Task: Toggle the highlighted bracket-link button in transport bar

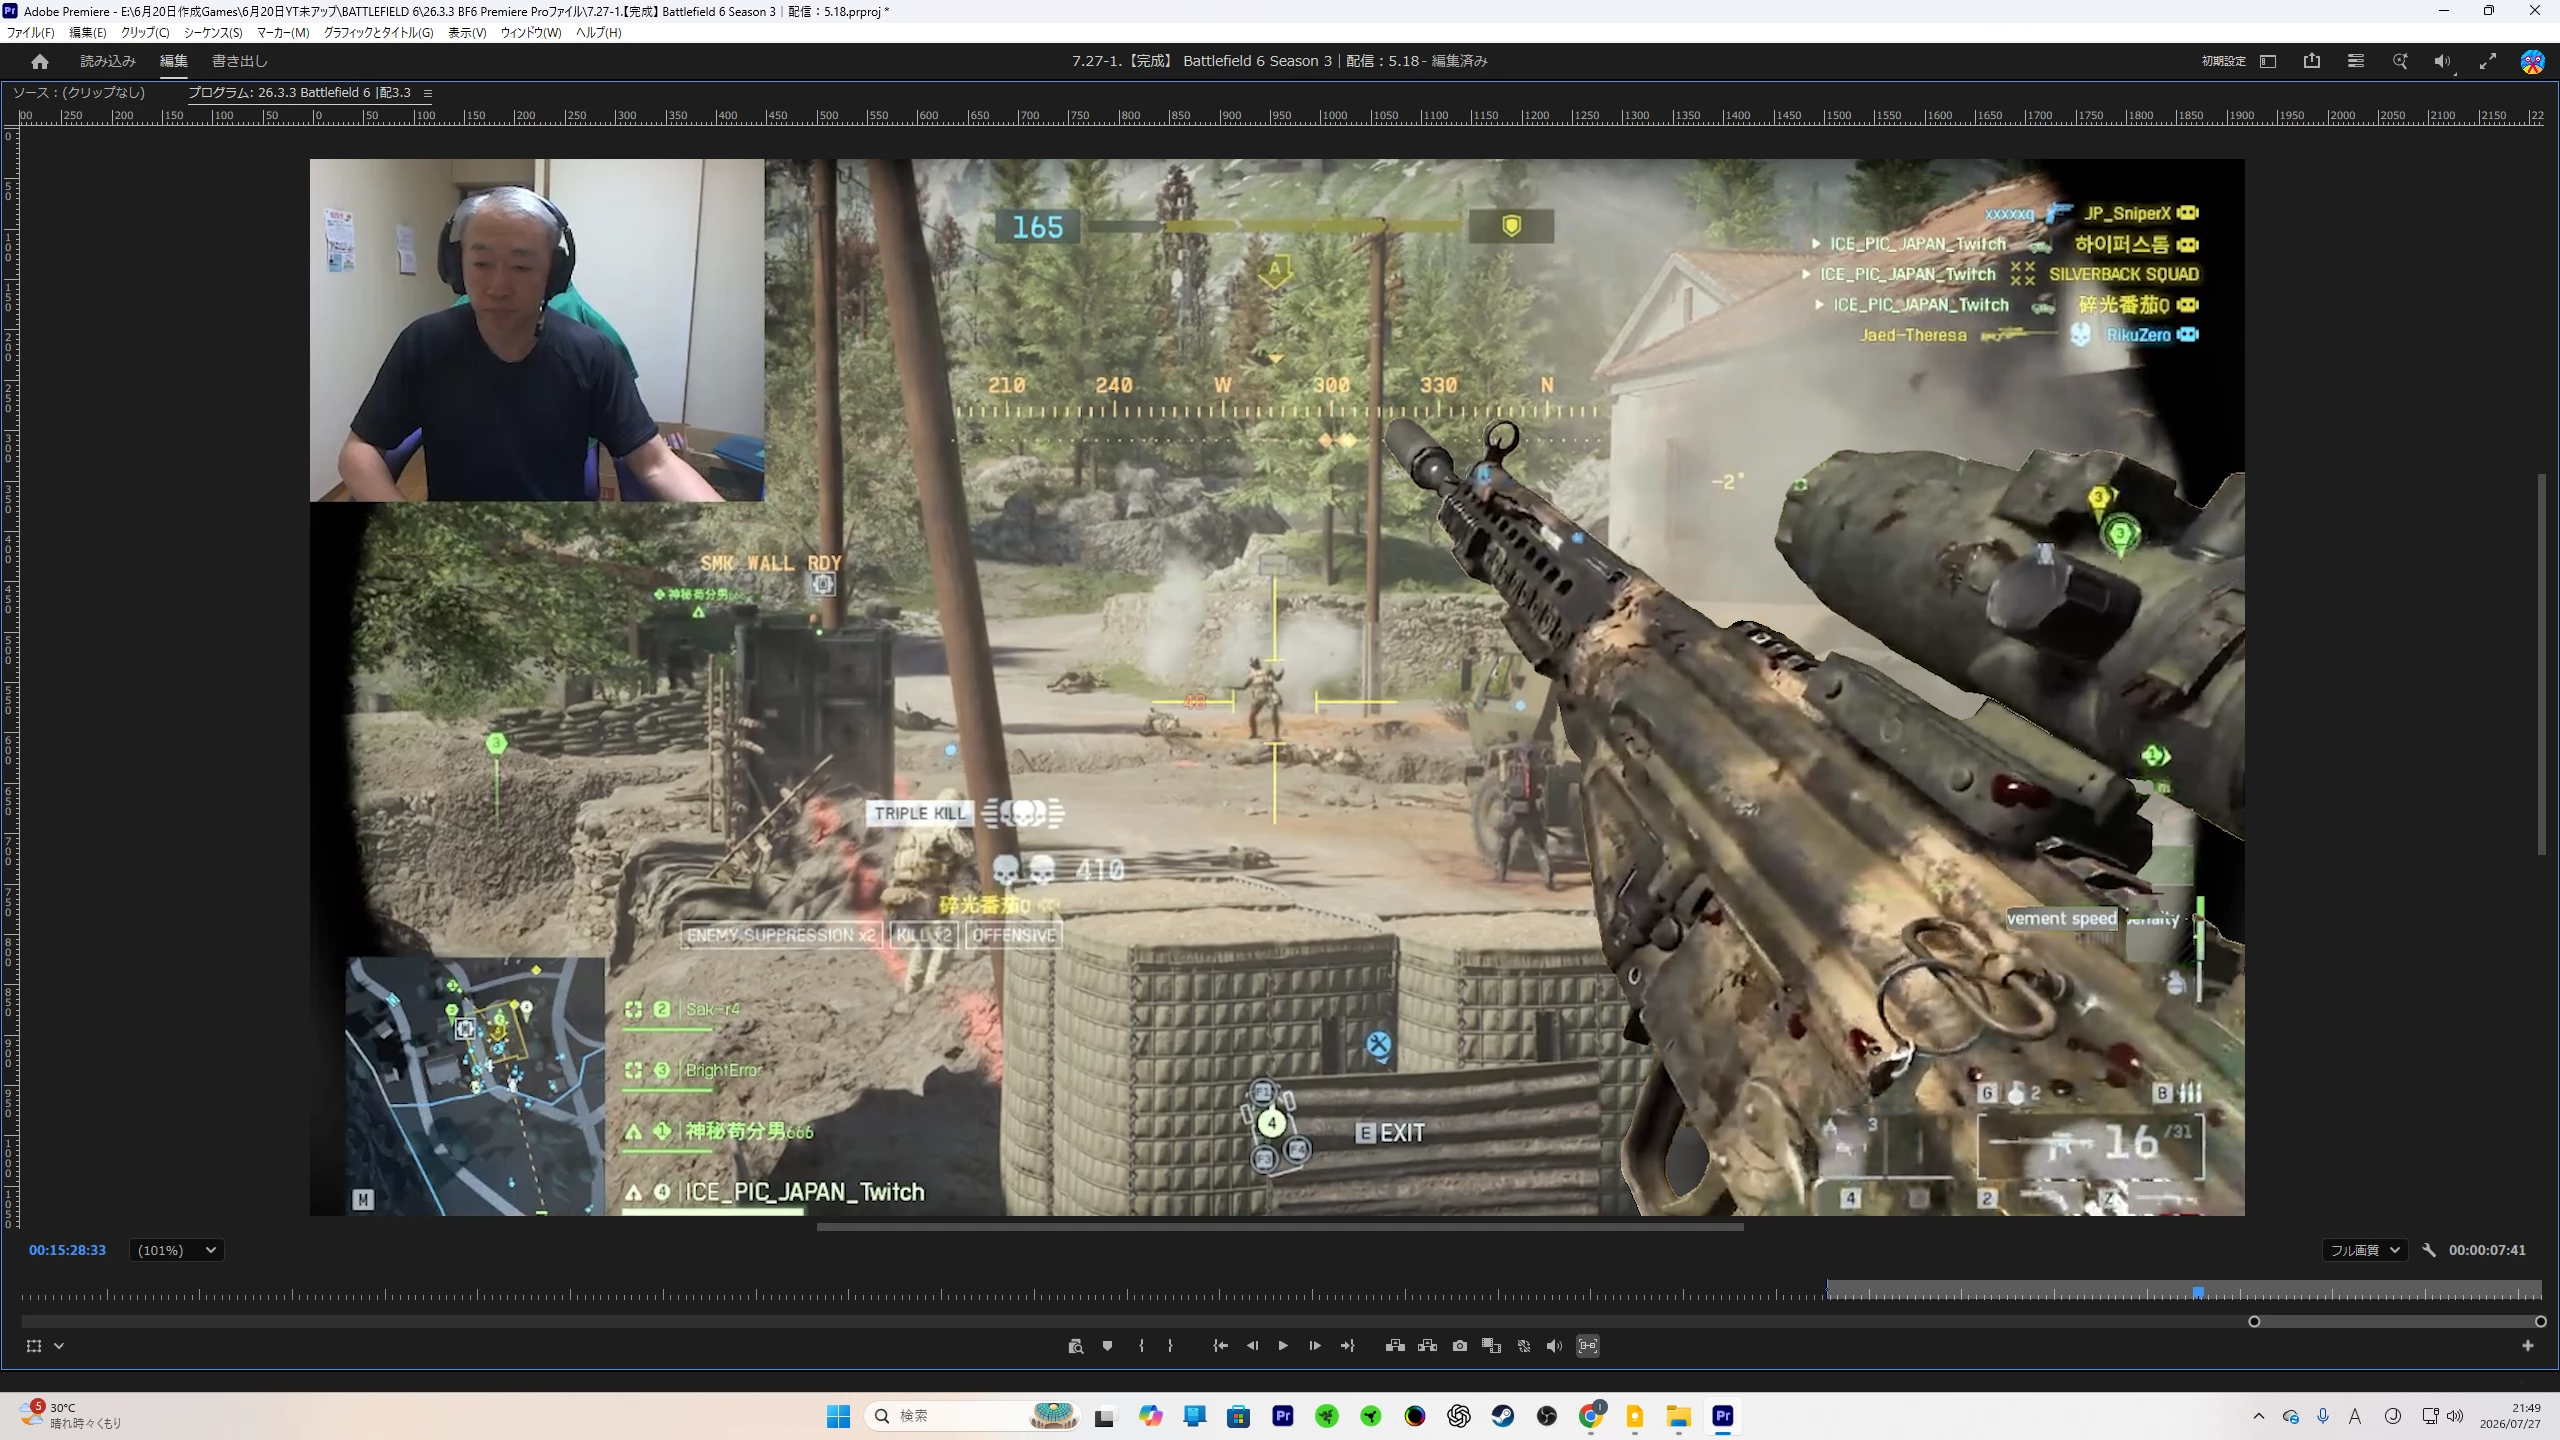Action: [1588, 1346]
